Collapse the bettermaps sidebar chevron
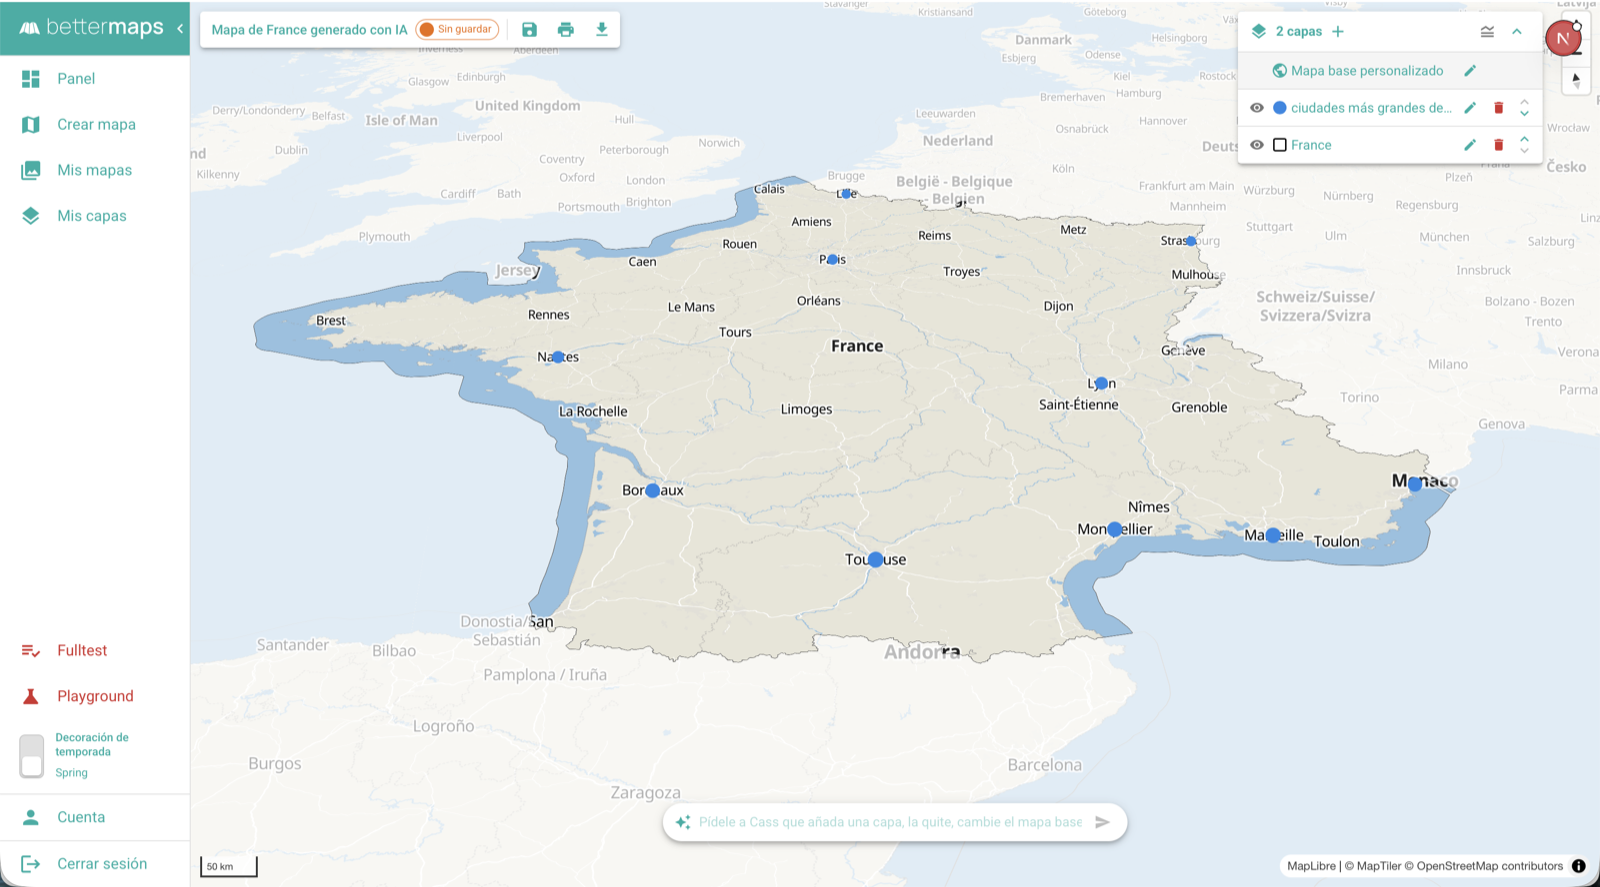Screen dimensions: 1600x887 coord(180,28)
